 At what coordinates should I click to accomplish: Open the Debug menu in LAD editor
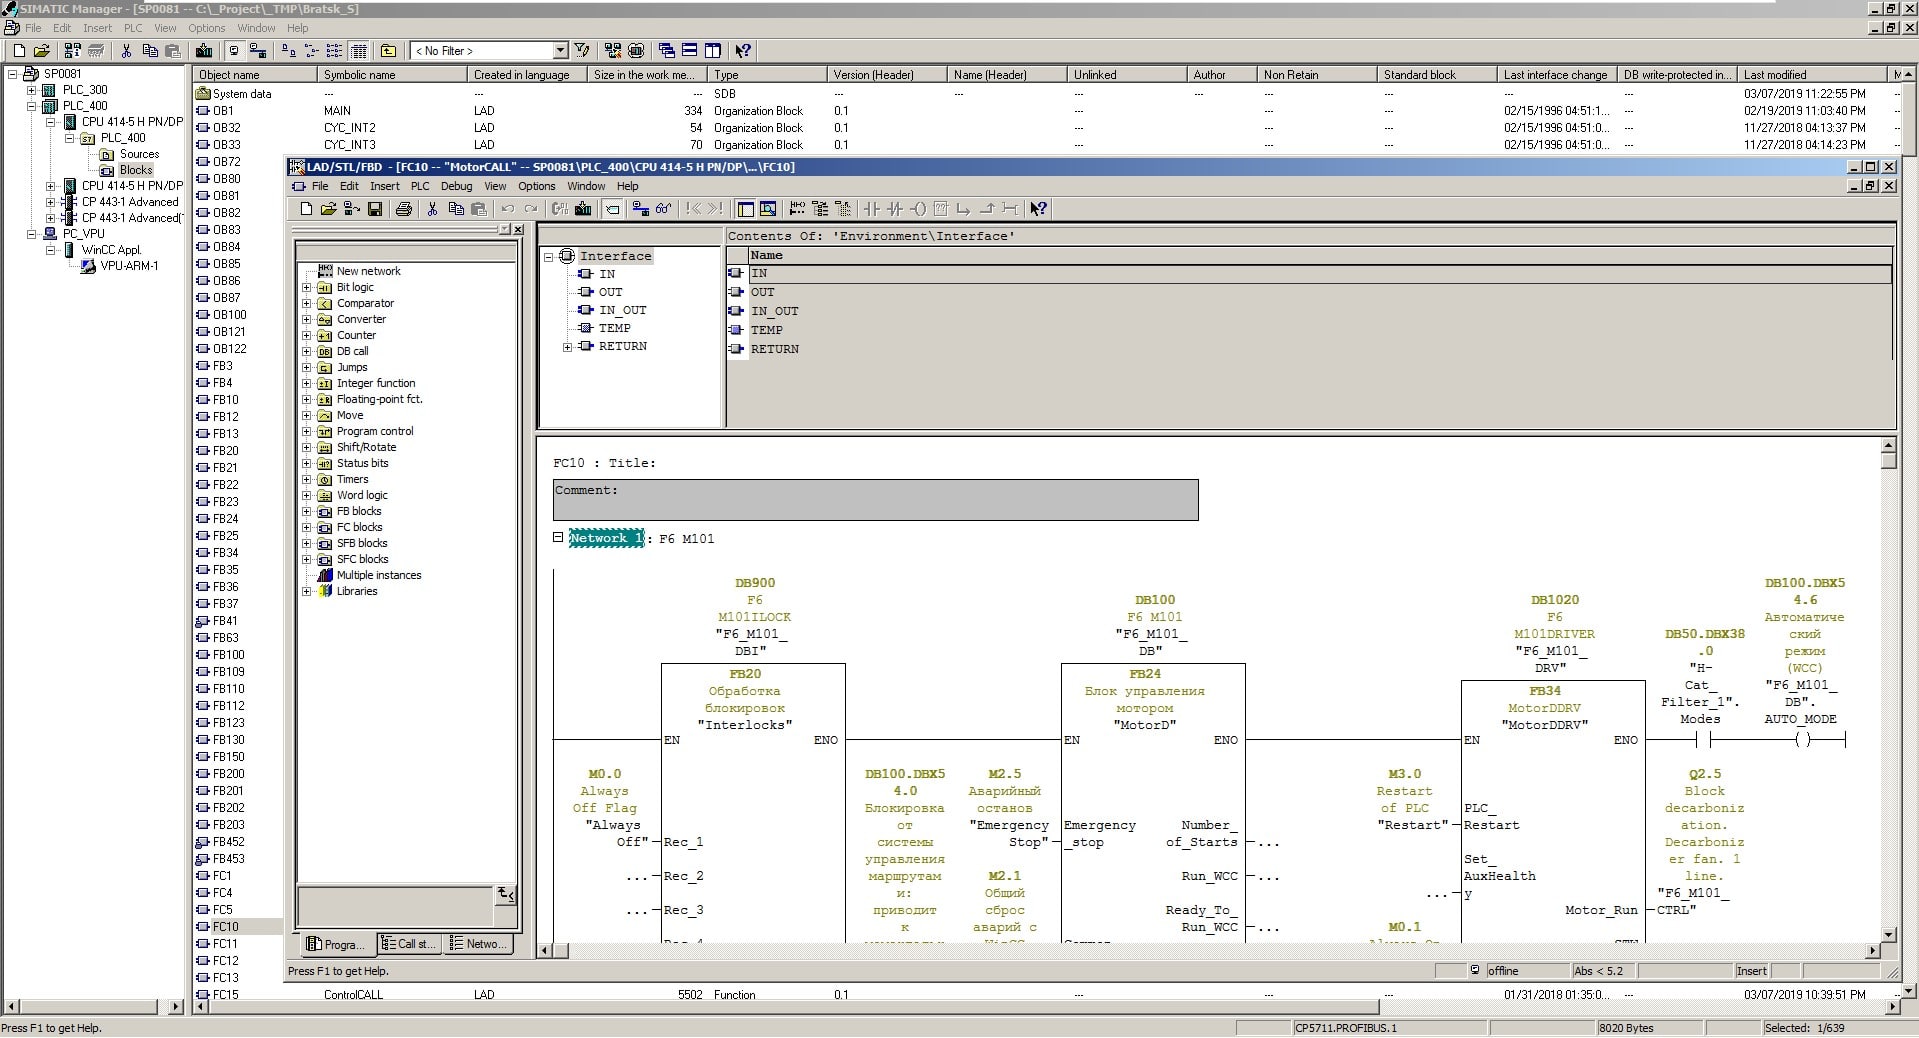point(456,186)
